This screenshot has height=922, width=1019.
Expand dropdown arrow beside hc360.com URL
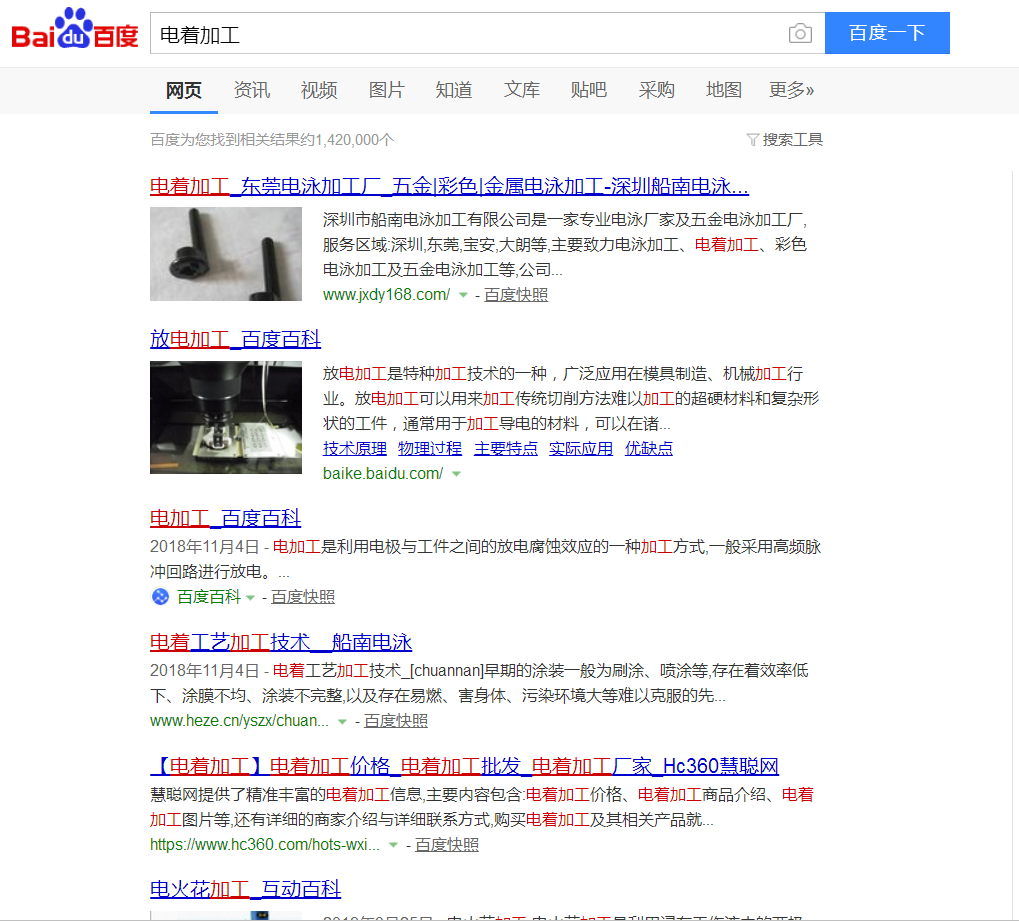393,845
